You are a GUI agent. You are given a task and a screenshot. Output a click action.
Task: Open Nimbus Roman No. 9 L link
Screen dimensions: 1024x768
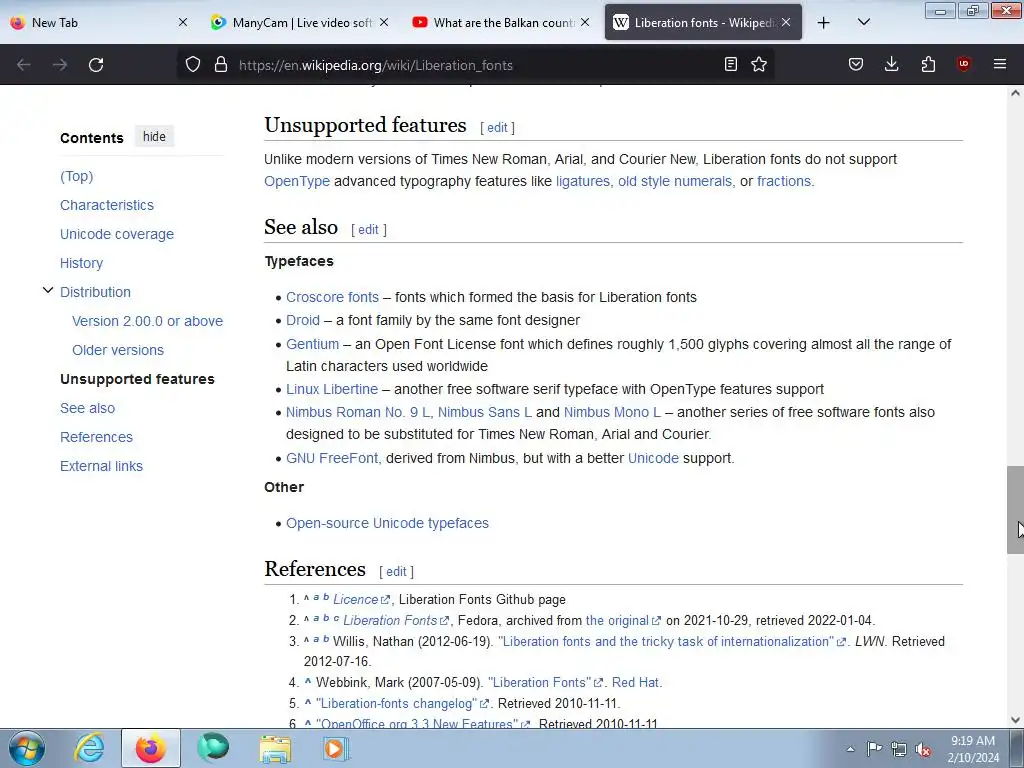[x=358, y=412]
